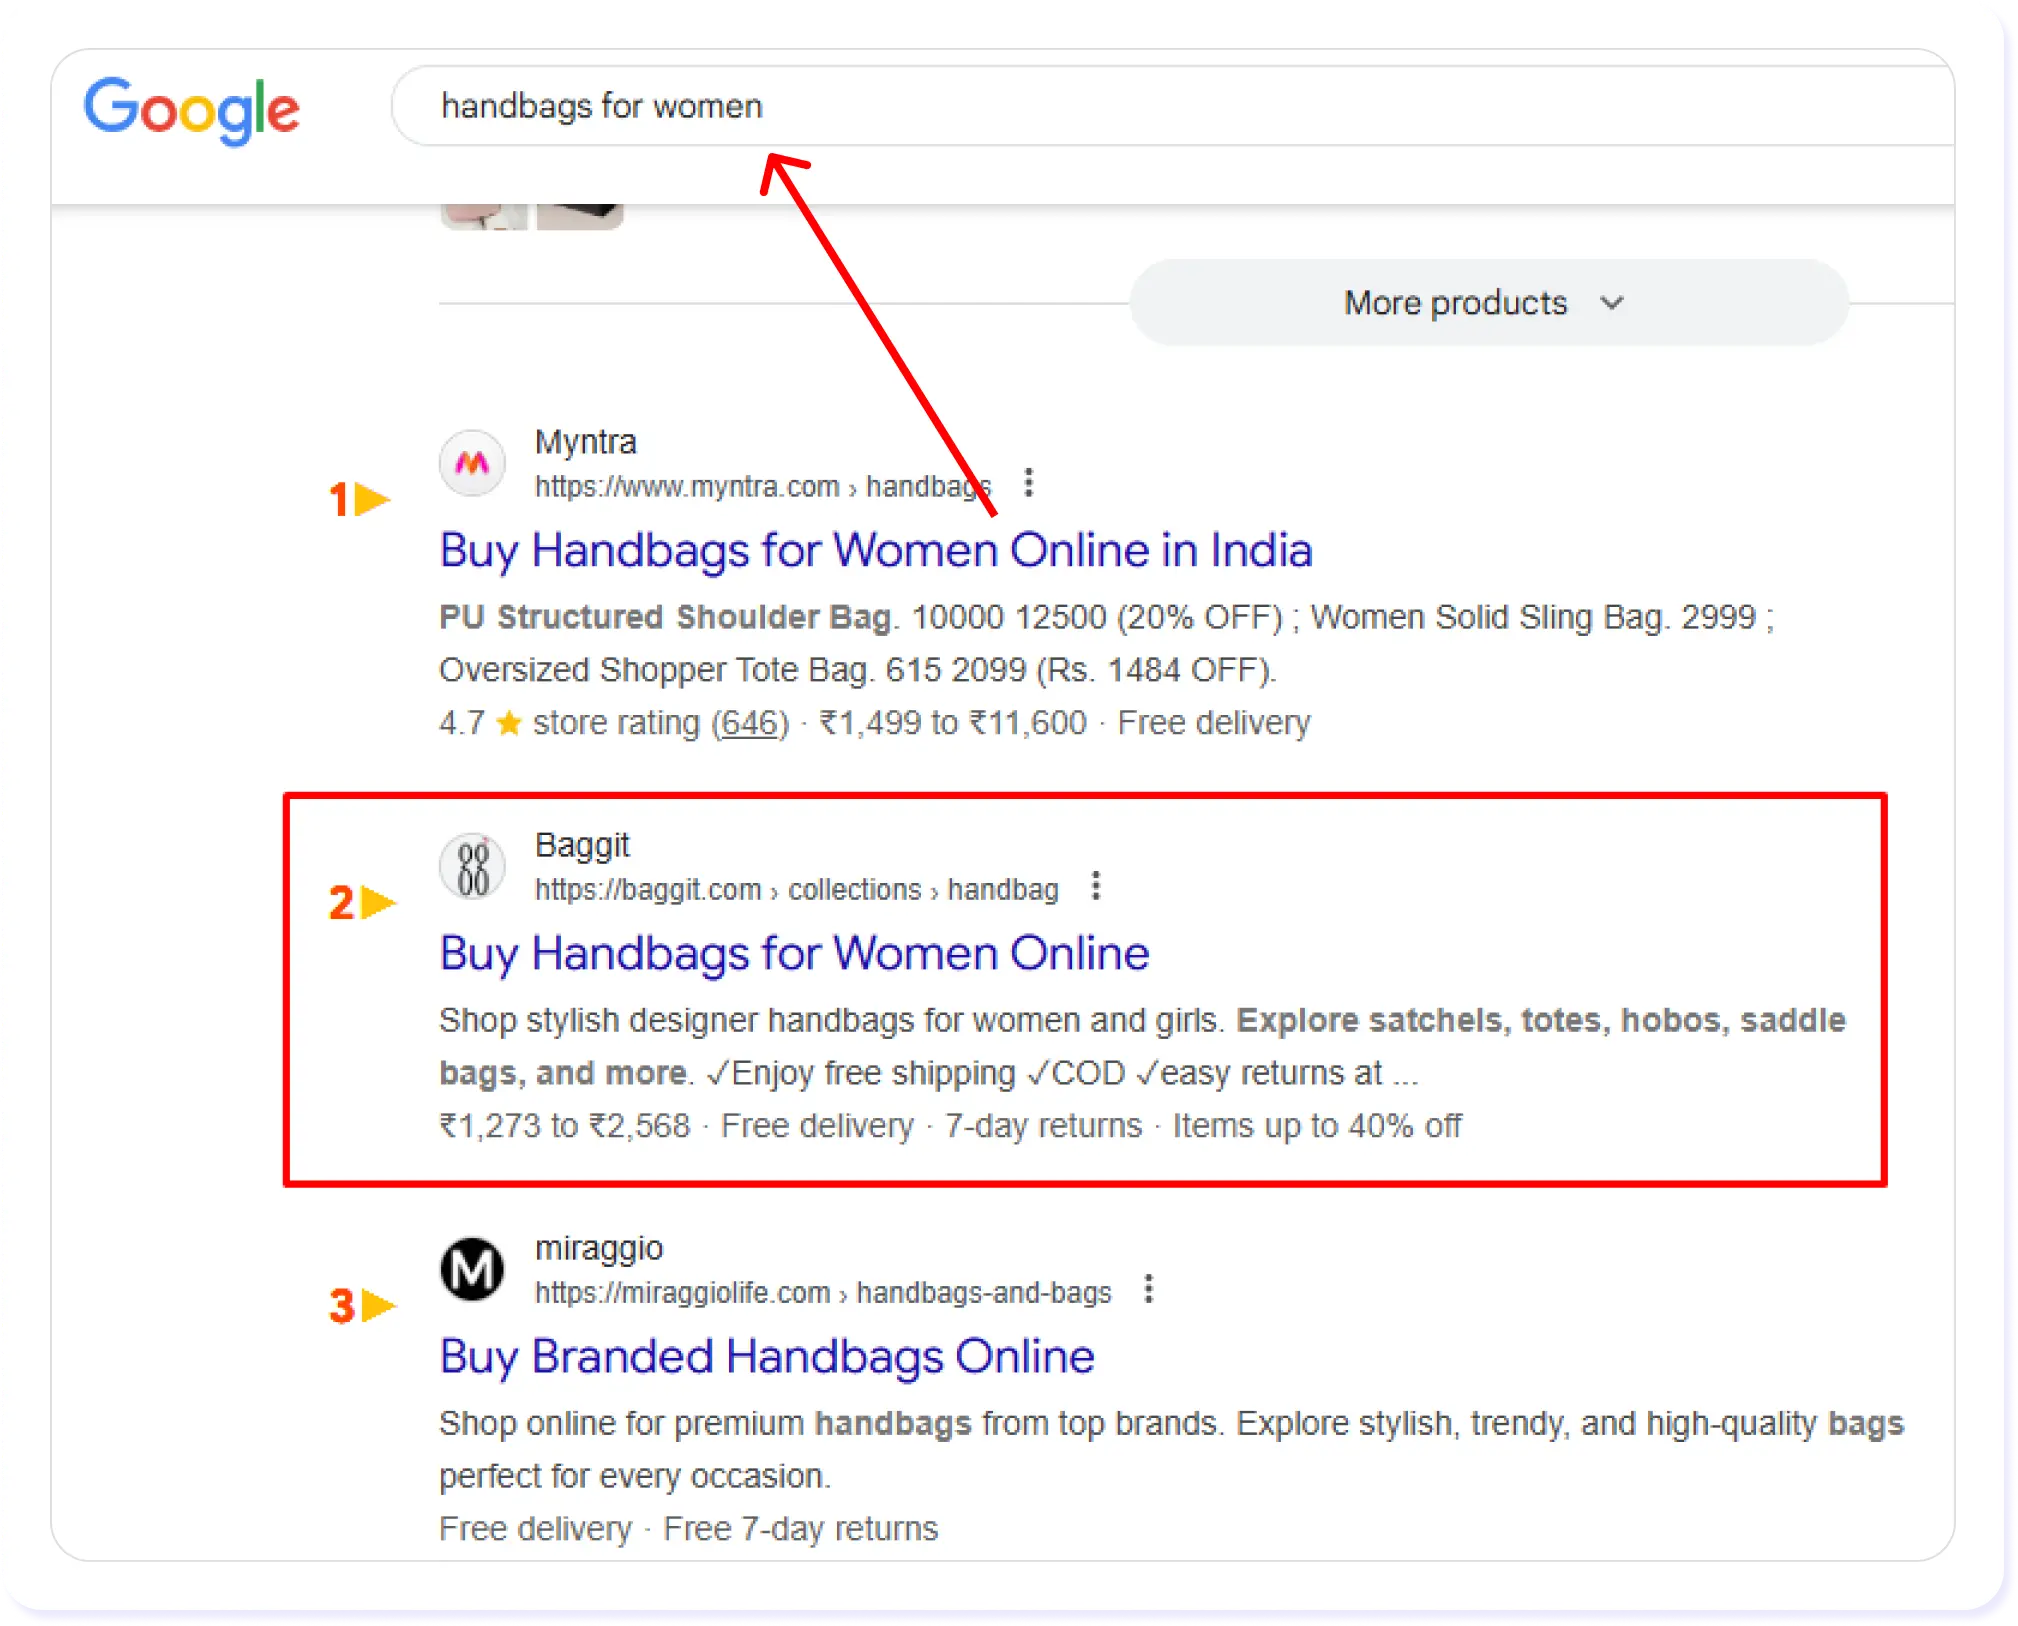Viewport: 2018px width, 1626px height.
Task: Click the dark product thumbnail image
Action: click(x=580, y=216)
